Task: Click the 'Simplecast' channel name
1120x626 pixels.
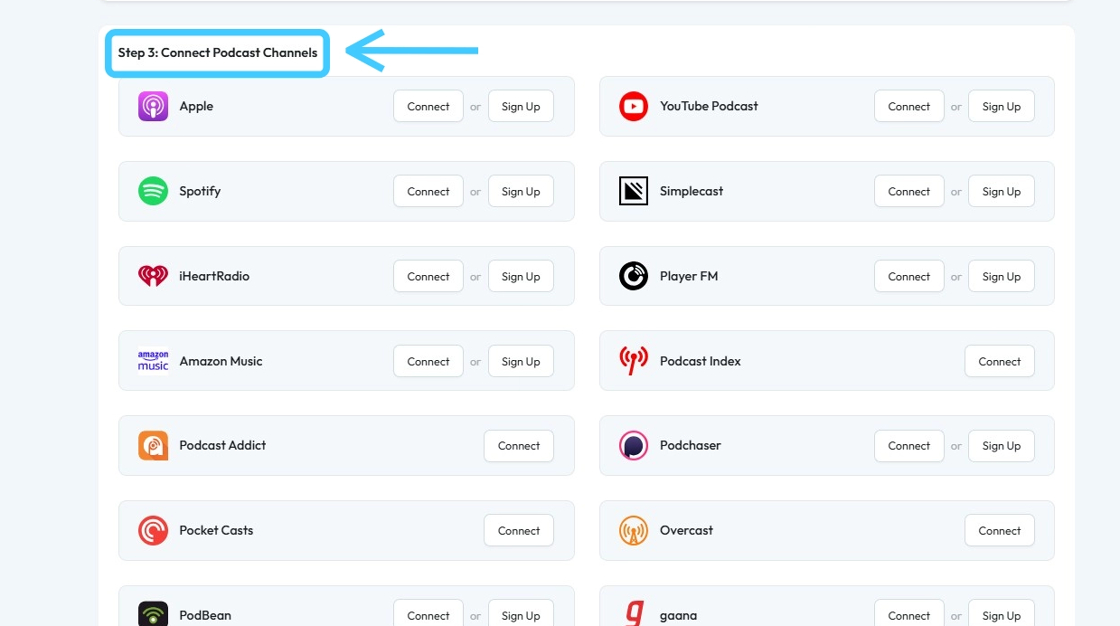Action: click(x=691, y=191)
